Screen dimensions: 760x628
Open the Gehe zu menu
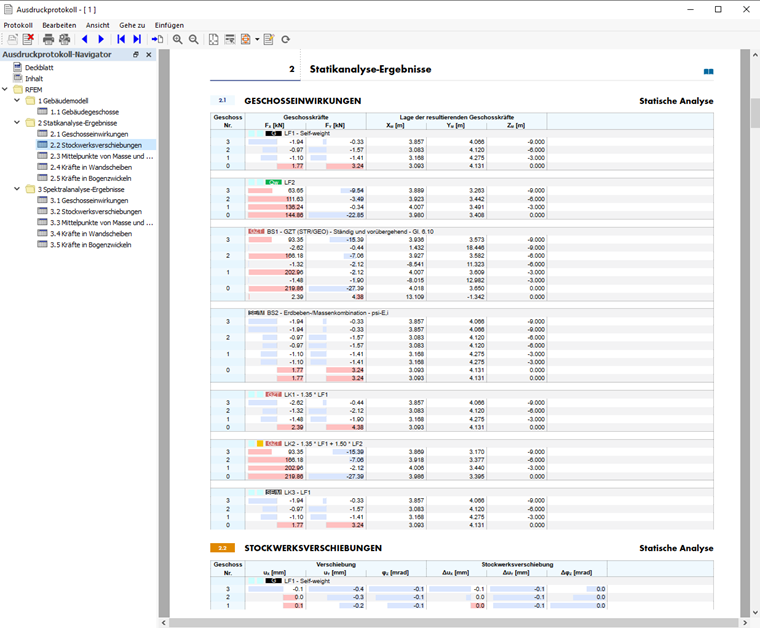click(132, 25)
